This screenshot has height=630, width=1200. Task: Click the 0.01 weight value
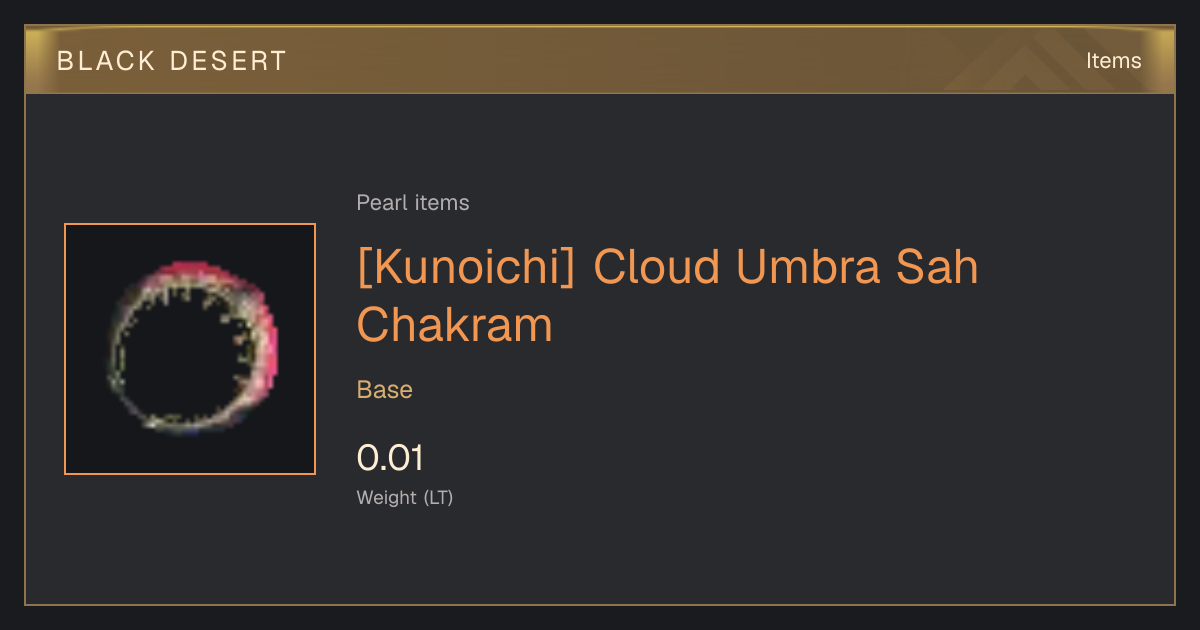391,458
